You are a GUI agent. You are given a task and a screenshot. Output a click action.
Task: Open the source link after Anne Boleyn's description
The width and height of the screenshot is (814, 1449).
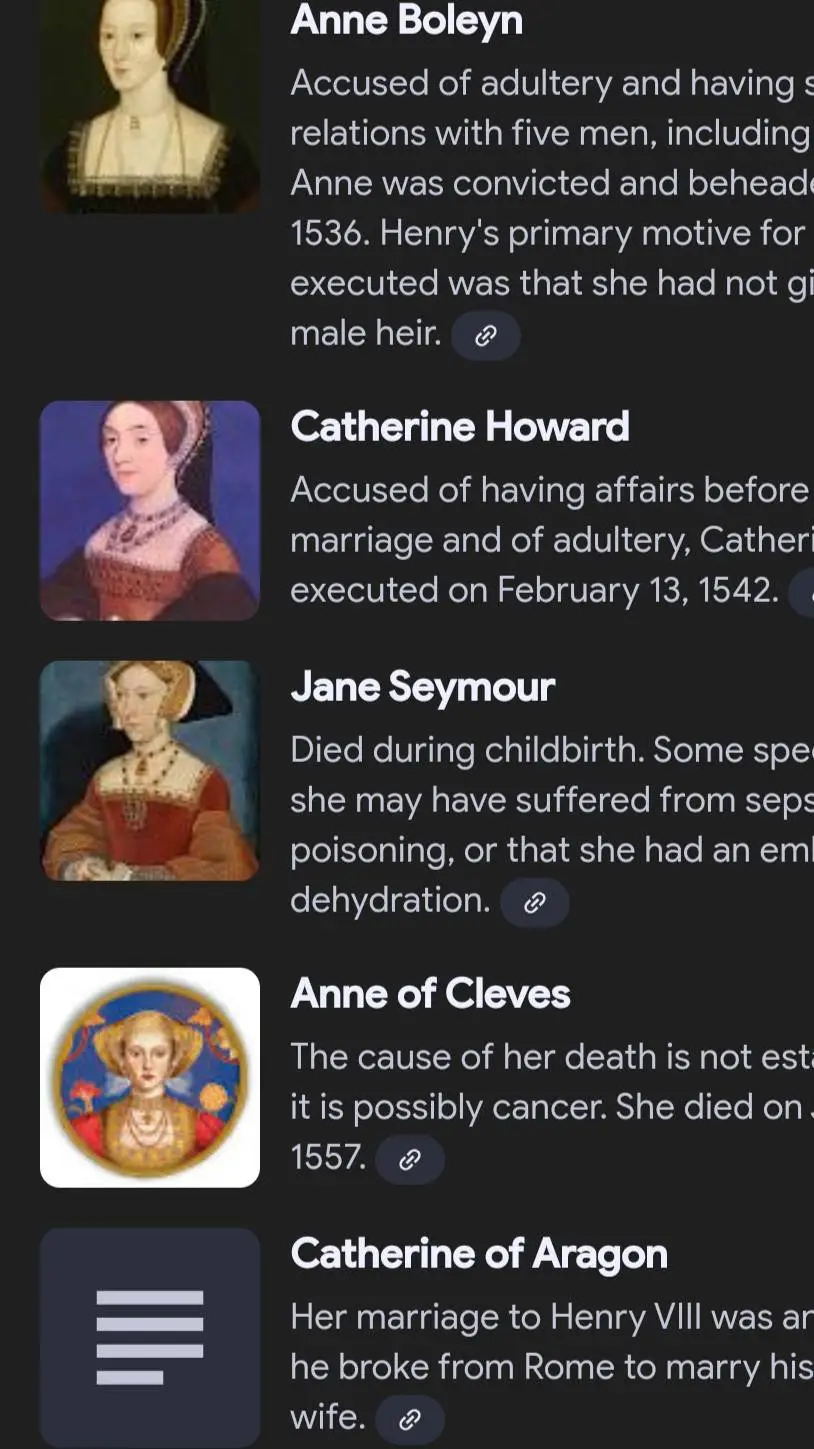pos(485,336)
